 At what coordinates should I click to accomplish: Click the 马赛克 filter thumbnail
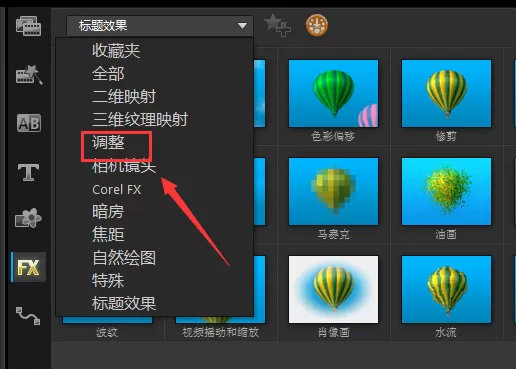point(333,192)
